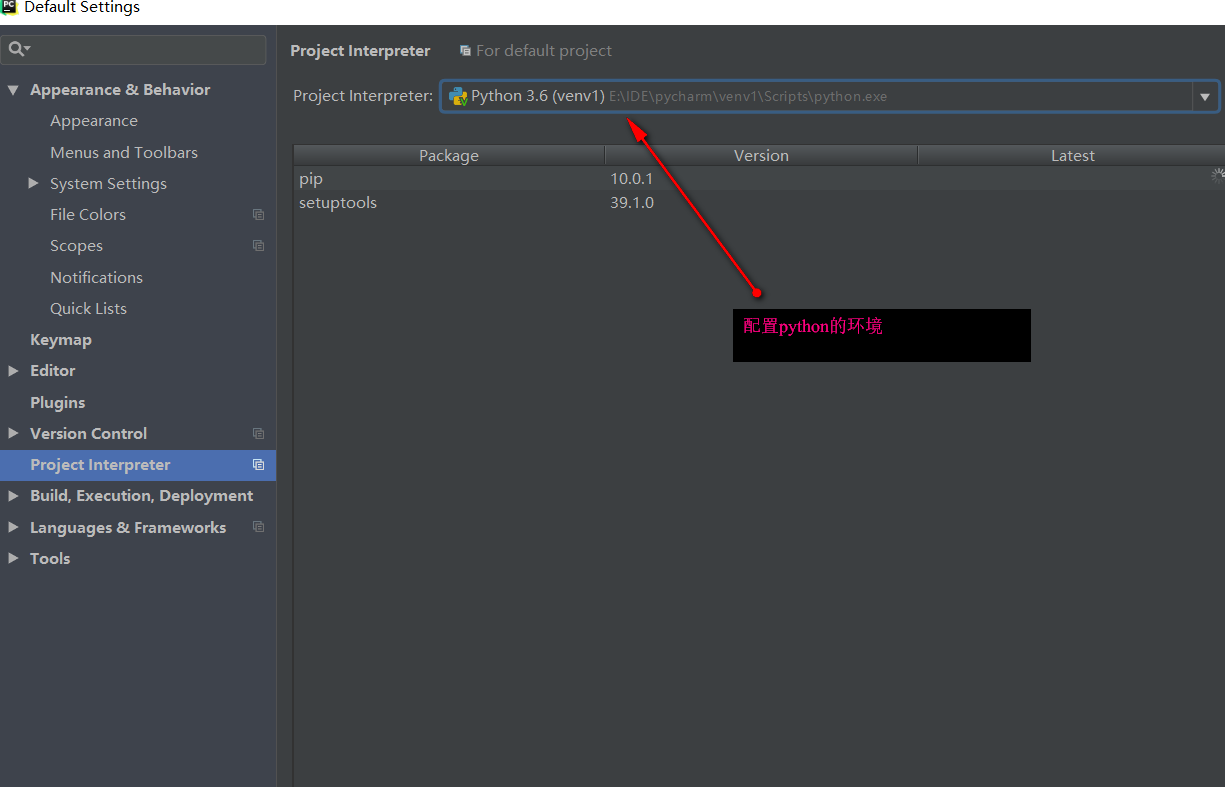Open the Keymap settings page
The height and width of the screenshot is (787, 1225).
pyautogui.click(x=61, y=340)
